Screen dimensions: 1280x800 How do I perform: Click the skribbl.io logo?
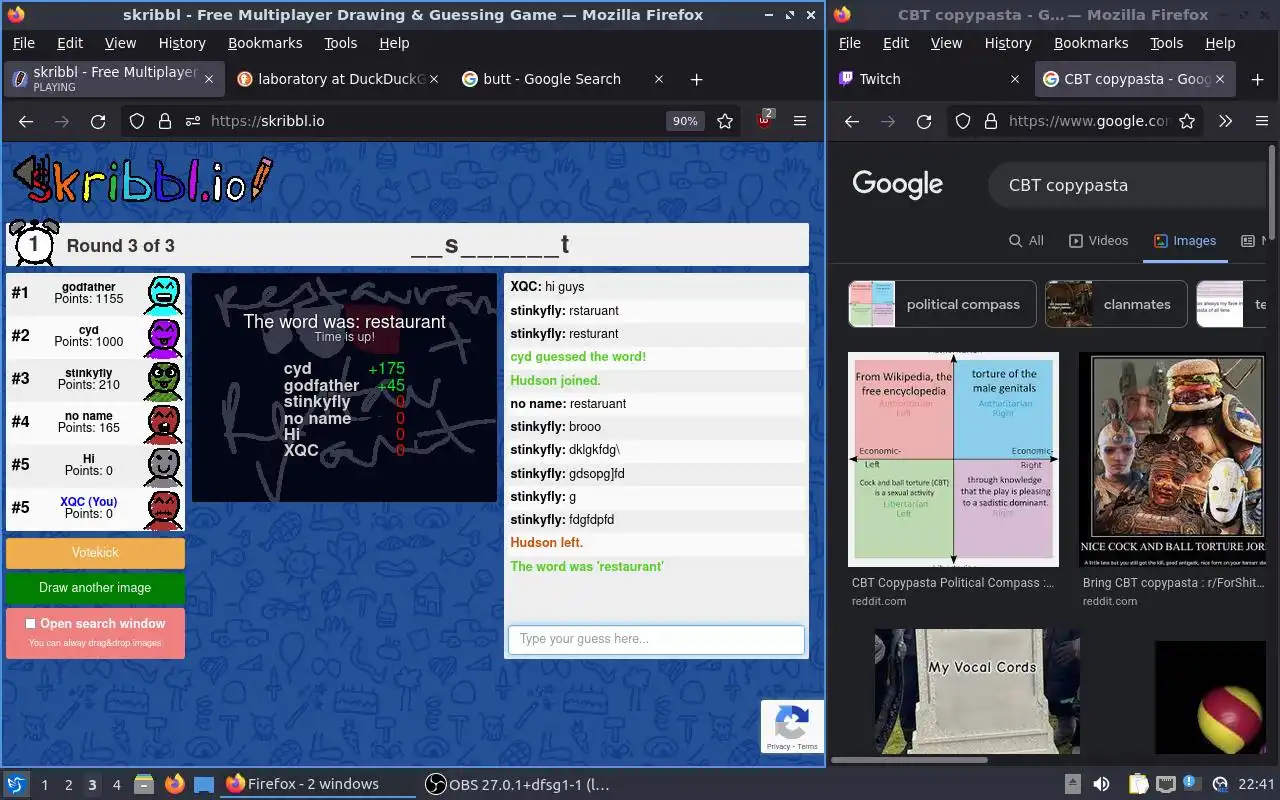tap(141, 180)
